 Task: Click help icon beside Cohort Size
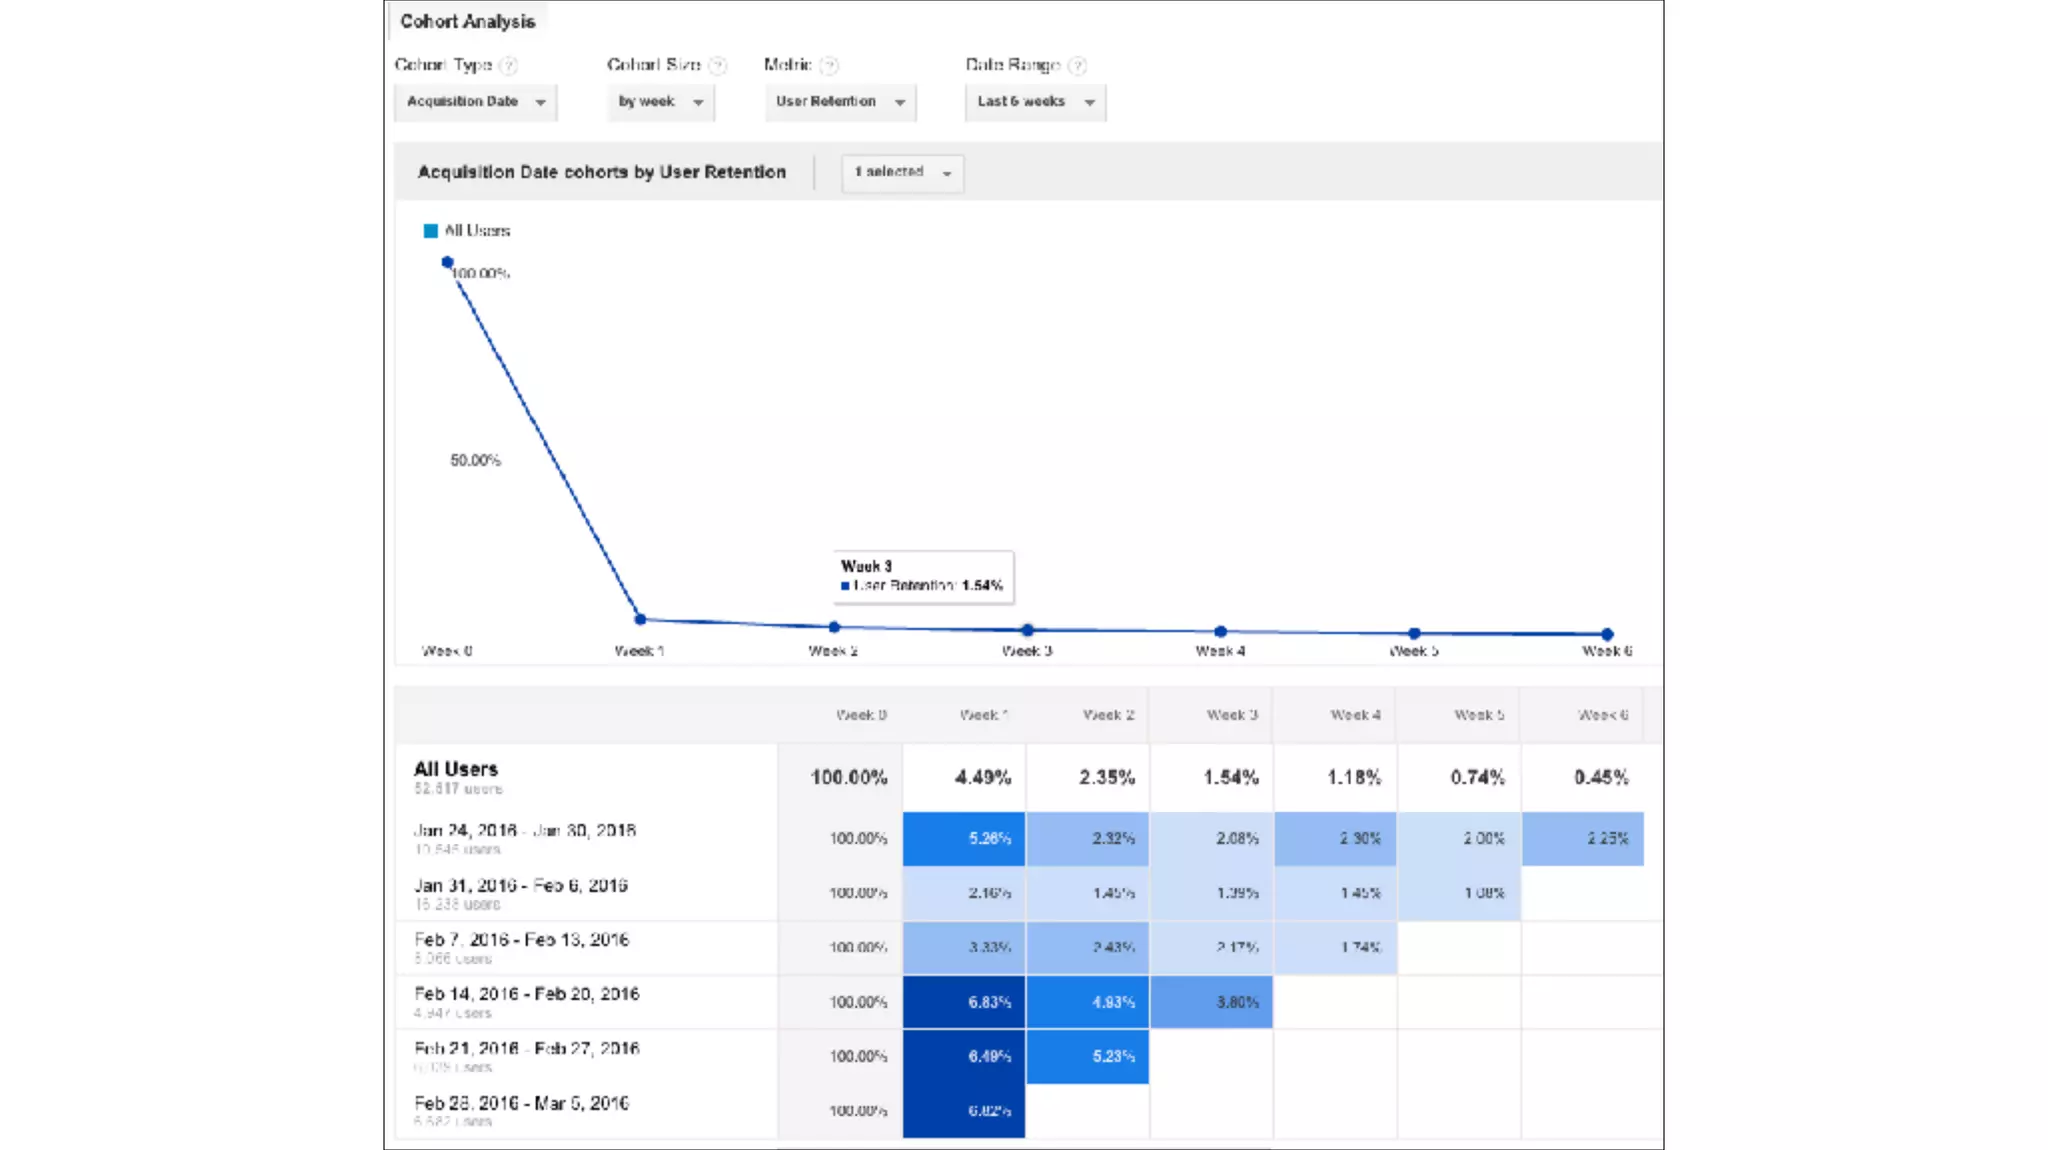tap(717, 66)
